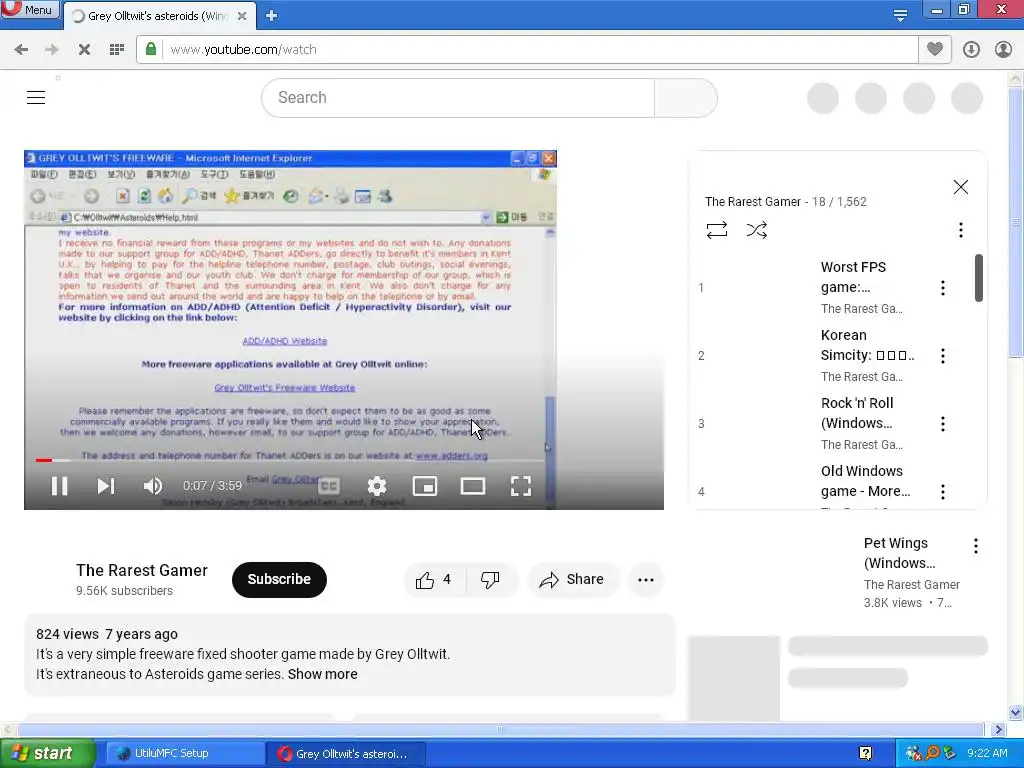This screenshot has width=1024, height=768.
Task: Click the help icon in taskbar
Action: pos(866,754)
